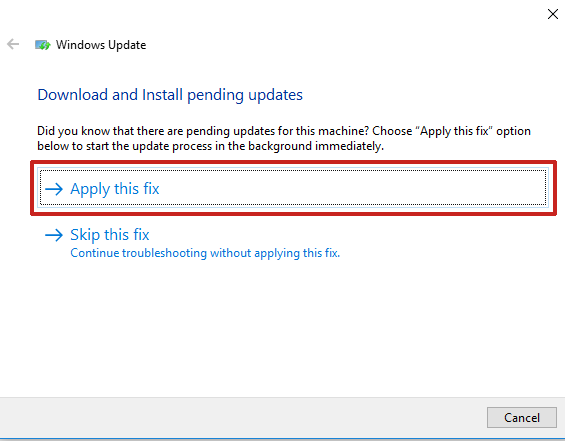Image resolution: width=565 pixels, height=441 pixels.
Task: Click the word 'immediately' in the description
Action: click(x=349, y=146)
